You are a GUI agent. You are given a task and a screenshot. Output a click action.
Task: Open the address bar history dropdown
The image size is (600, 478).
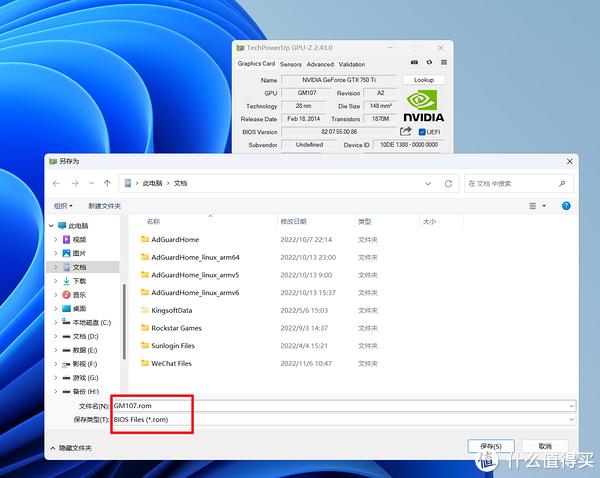click(x=428, y=184)
